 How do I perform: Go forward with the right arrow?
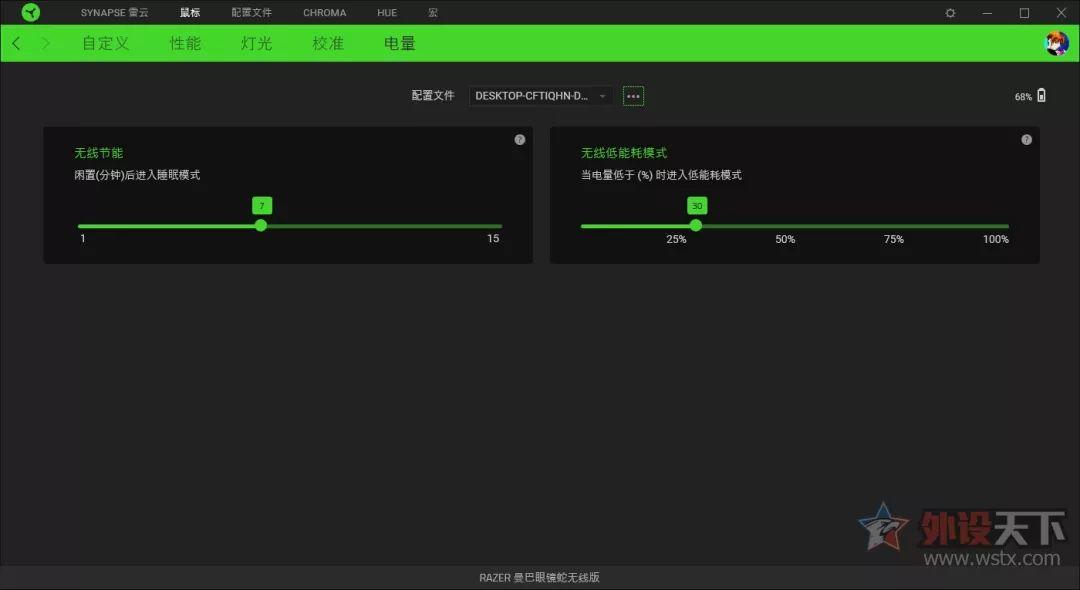click(45, 43)
